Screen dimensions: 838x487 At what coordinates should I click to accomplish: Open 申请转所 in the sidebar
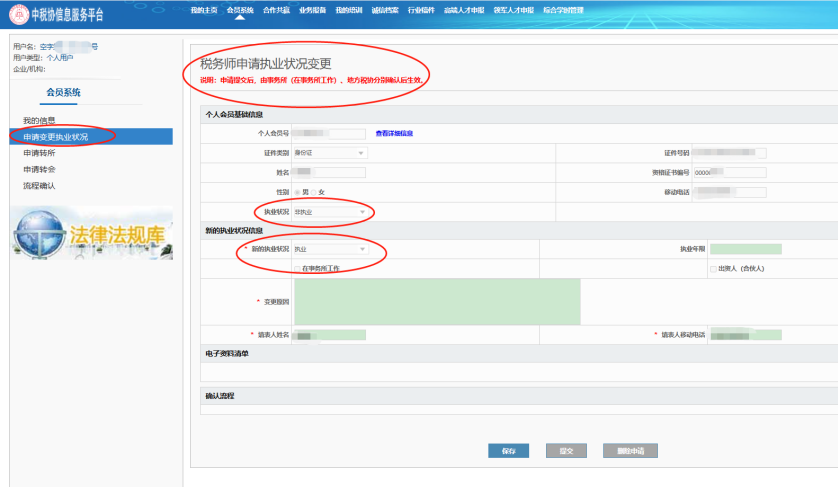39,153
